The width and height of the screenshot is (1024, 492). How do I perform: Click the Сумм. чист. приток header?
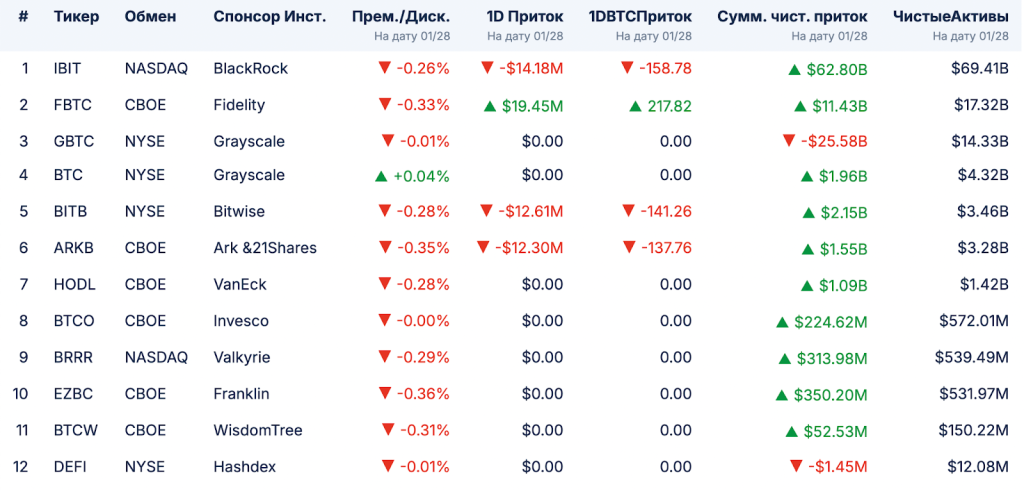pos(792,17)
